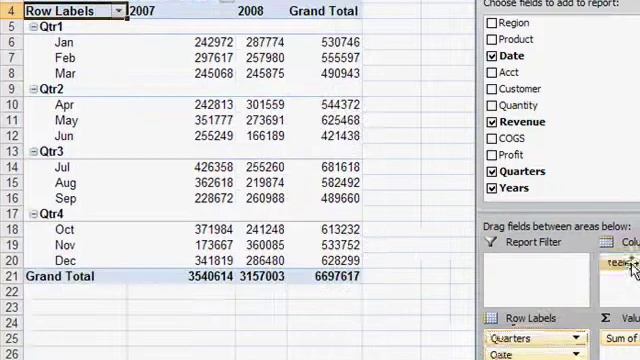Click the Row Labels area icon
This screenshot has width=640, height=360.
click(491, 318)
